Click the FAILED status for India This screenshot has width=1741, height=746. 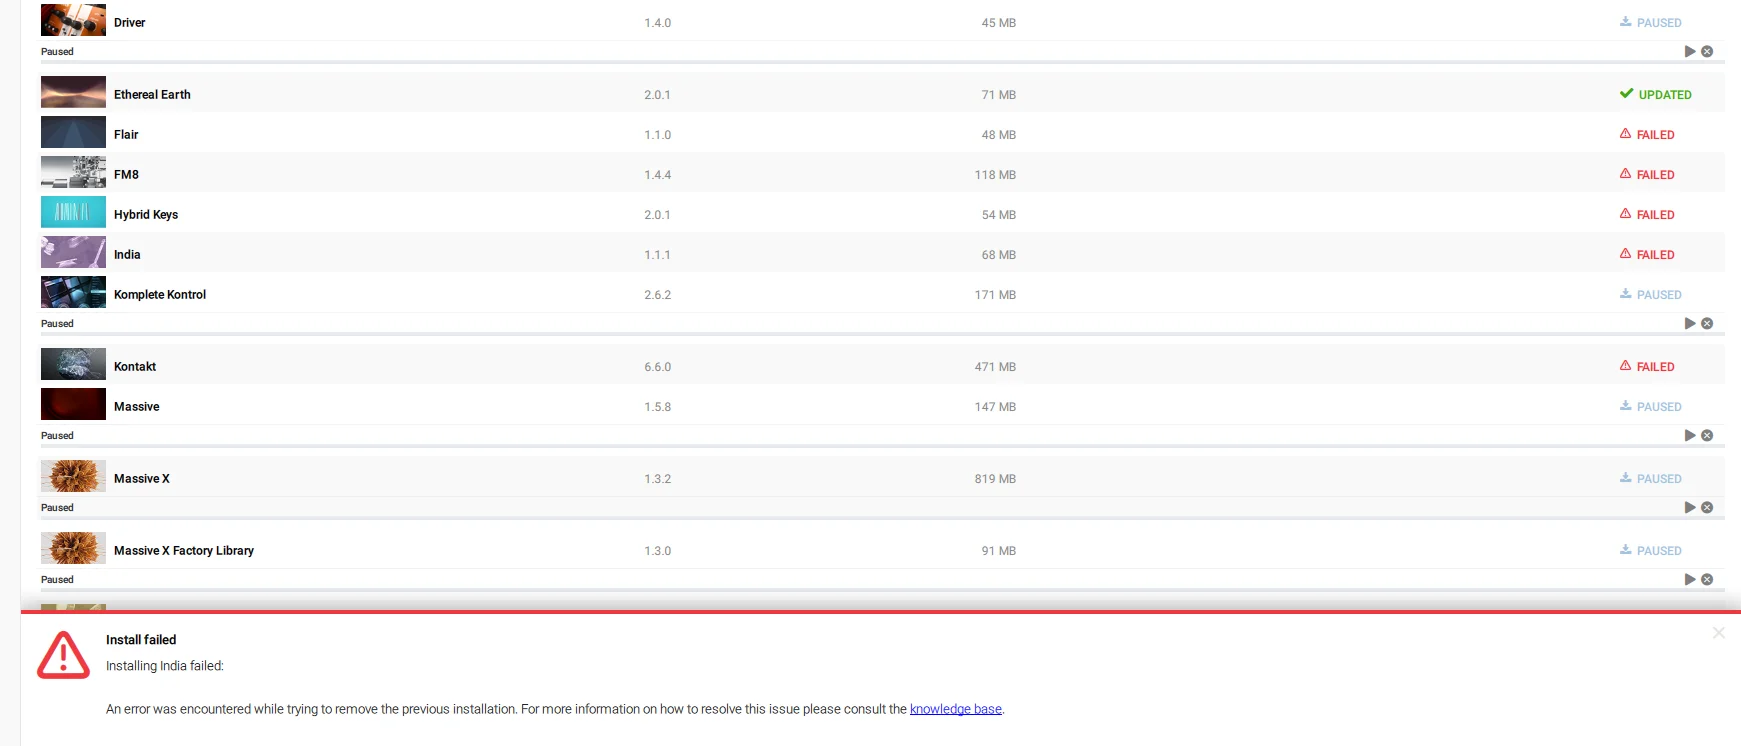click(x=1647, y=254)
